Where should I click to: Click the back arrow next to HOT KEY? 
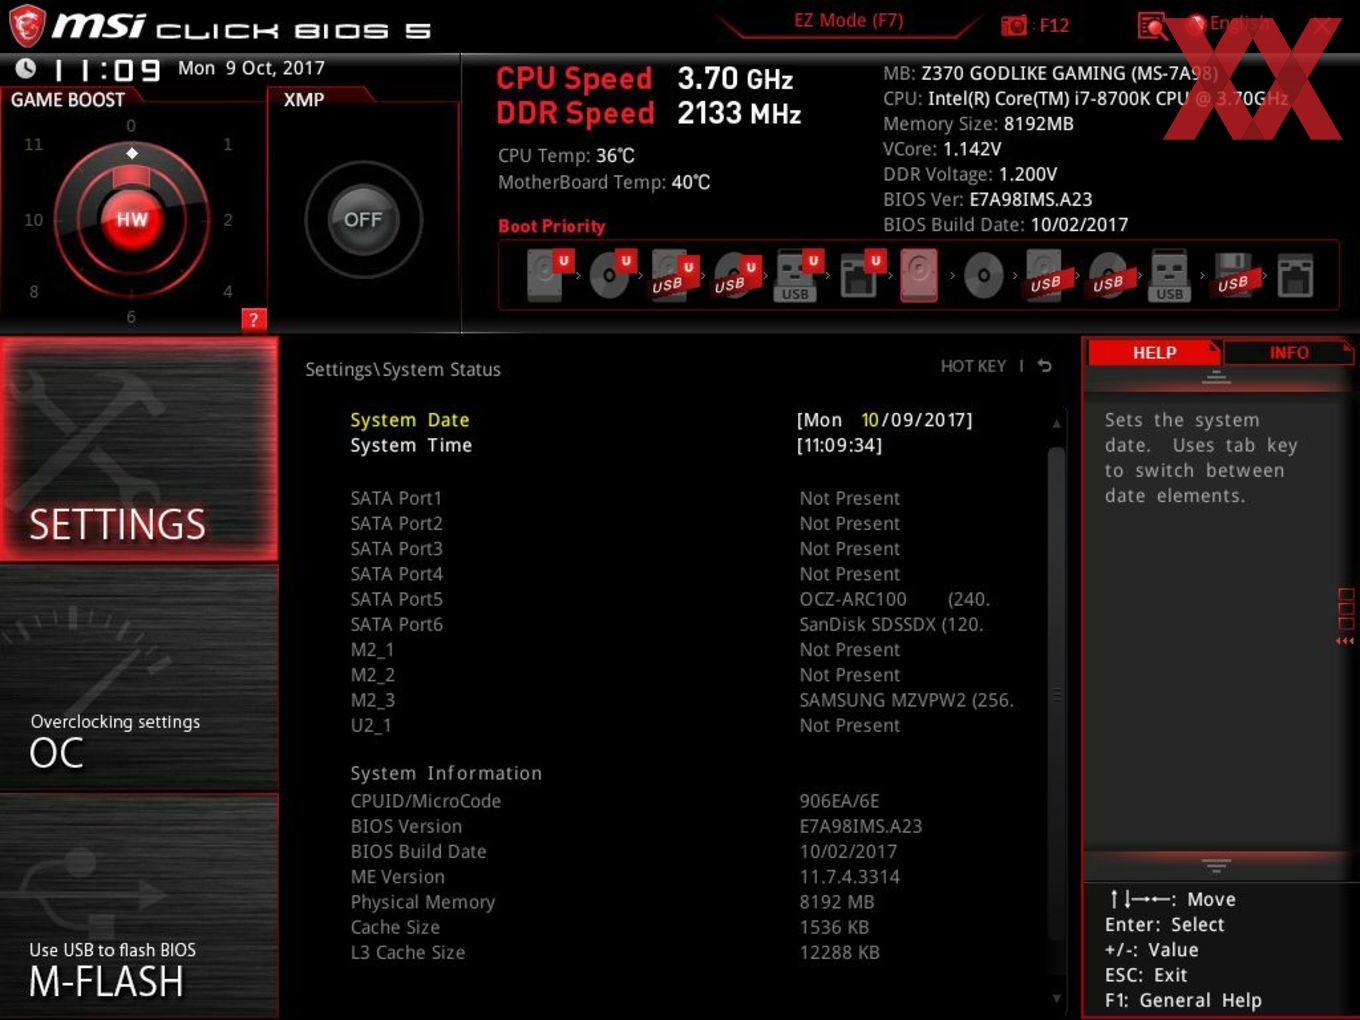click(x=1045, y=366)
